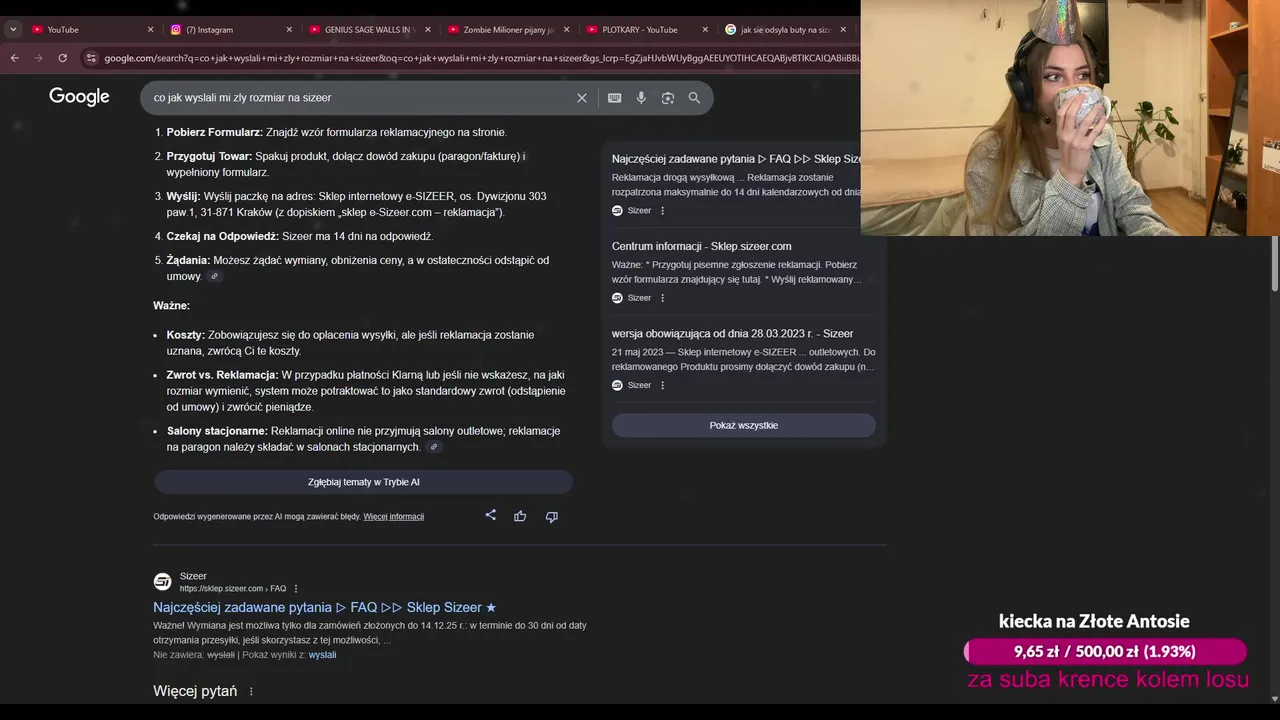
Task: Click 'Zgłębiaj tematy w Trybie AI' button
Action: coord(363,482)
